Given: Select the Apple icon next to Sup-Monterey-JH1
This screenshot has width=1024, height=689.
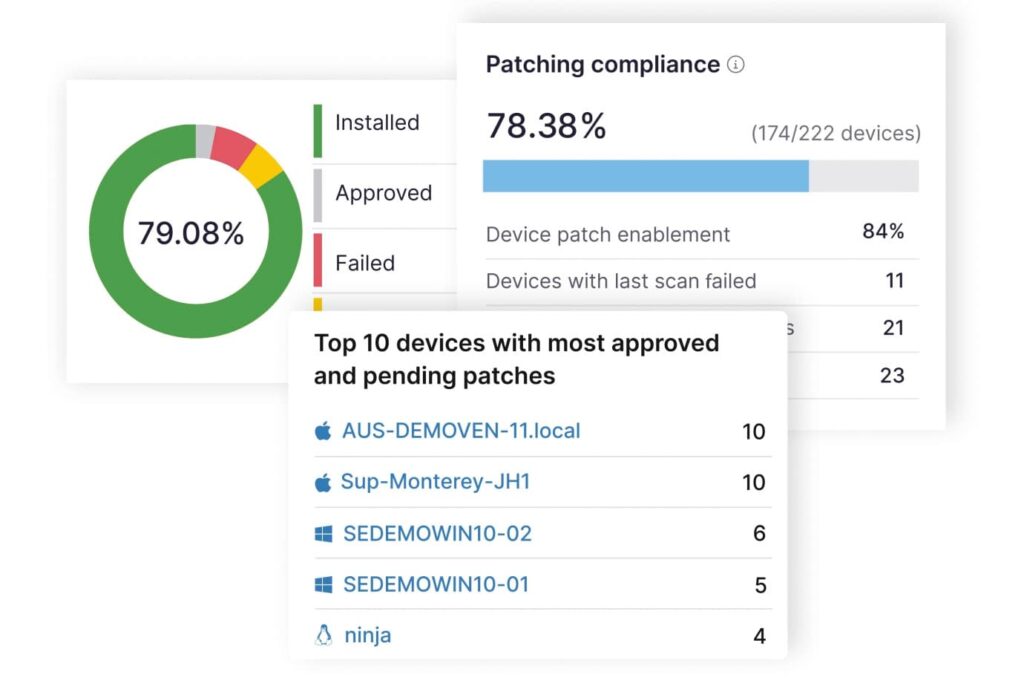Looking at the screenshot, I should tap(321, 481).
